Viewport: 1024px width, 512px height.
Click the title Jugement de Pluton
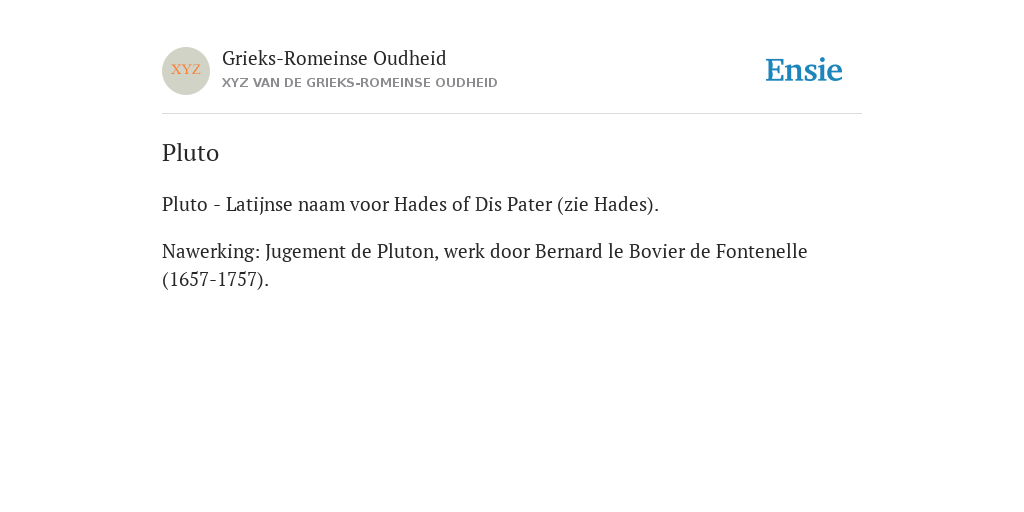[352, 252]
